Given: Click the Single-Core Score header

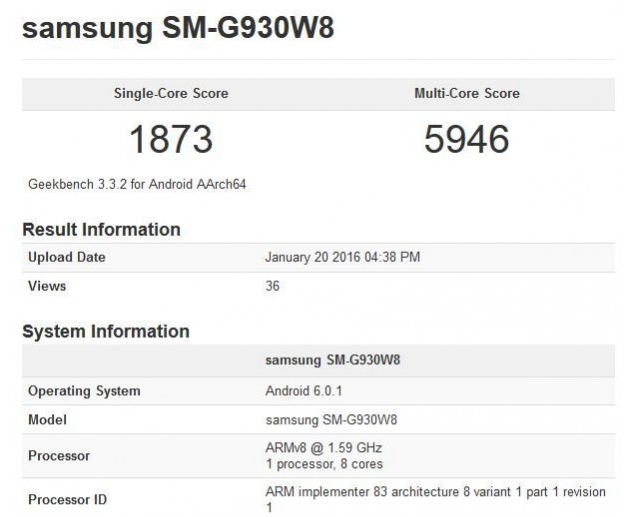Looking at the screenshot, I should pos(170,94).
